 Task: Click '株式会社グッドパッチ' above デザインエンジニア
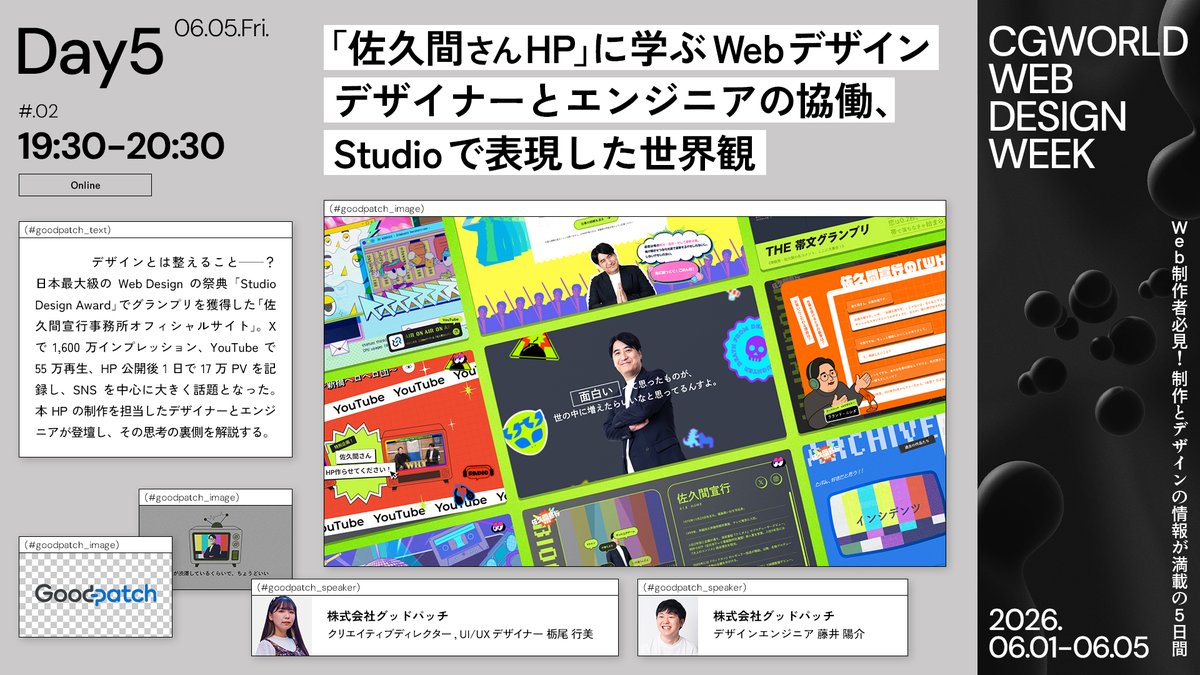coord(774,615)
